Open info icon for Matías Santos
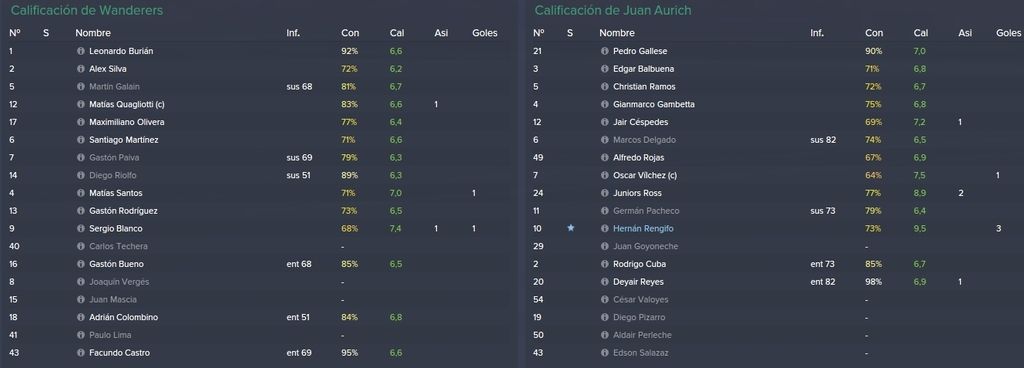Viewport: 1024px width, 368px height. tap(81, 193)
